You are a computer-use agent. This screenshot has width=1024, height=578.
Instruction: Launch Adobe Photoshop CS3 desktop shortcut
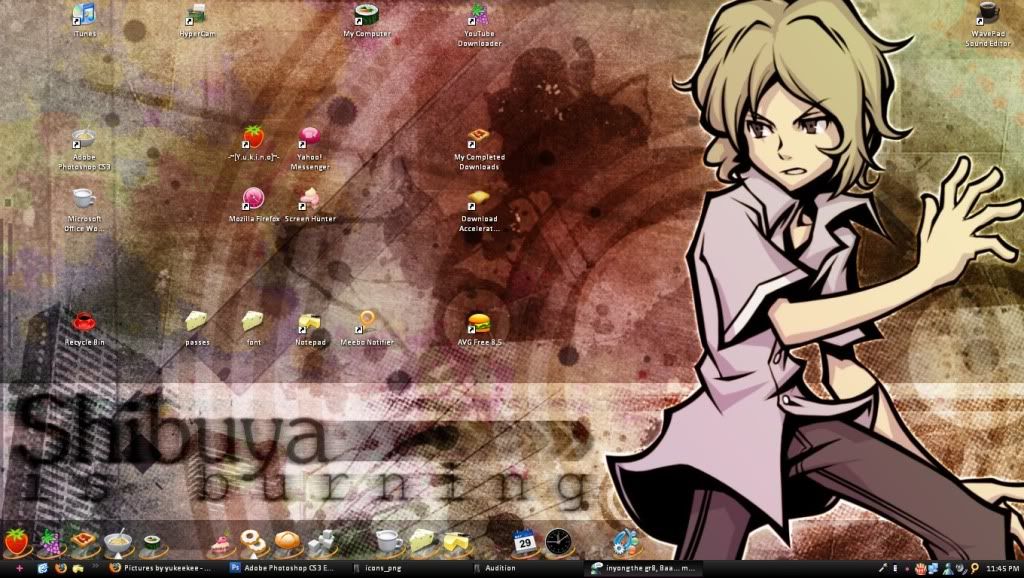tap(84, 148)
